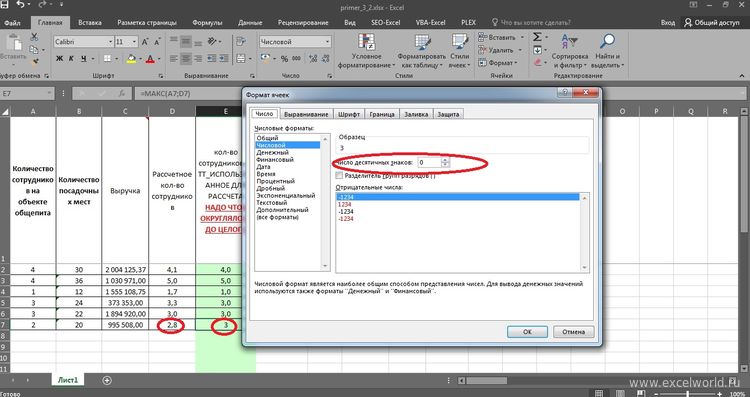750x397 pixels.
Task: Click the Copy icon in clipboard group
Action: pos(33,49)
